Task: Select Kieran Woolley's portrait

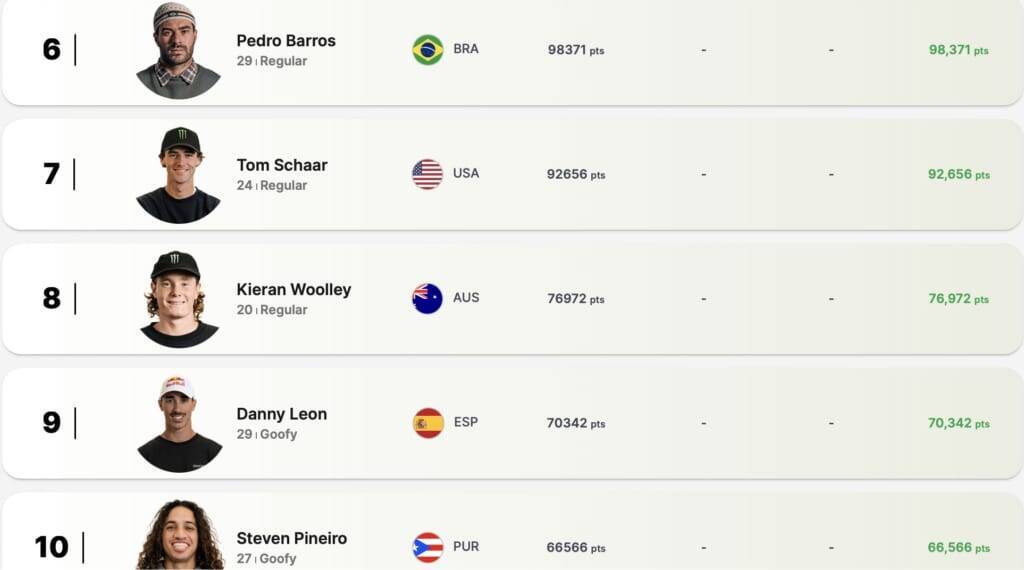Action: pyautogui.click(x=179, y=299)
